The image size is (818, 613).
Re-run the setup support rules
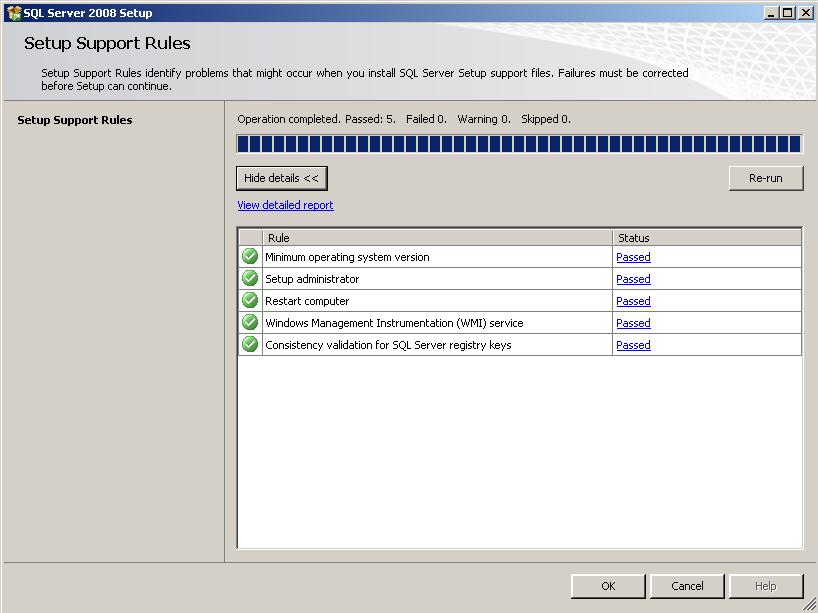pyautogui.click(x=766, y=178)
